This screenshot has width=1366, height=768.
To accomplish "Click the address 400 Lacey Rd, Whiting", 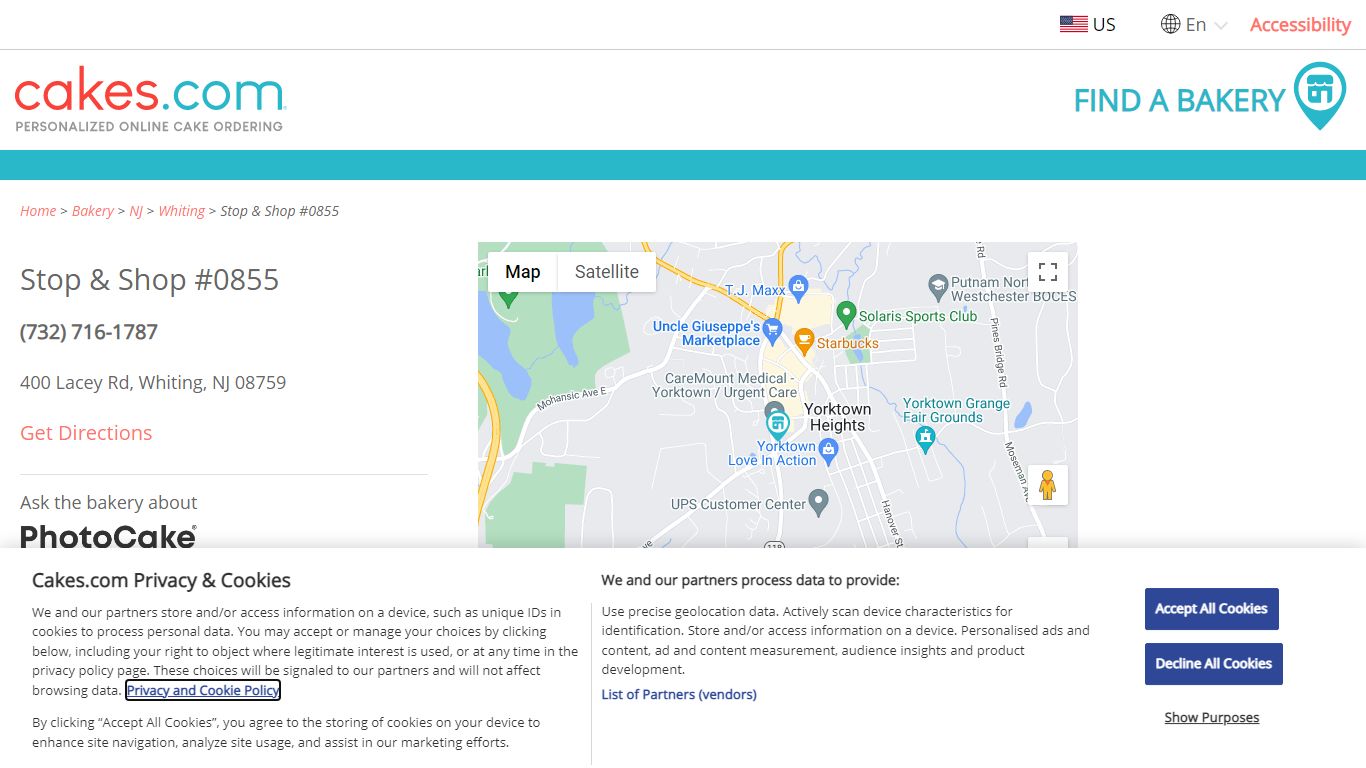I will (x=153, y=383).
